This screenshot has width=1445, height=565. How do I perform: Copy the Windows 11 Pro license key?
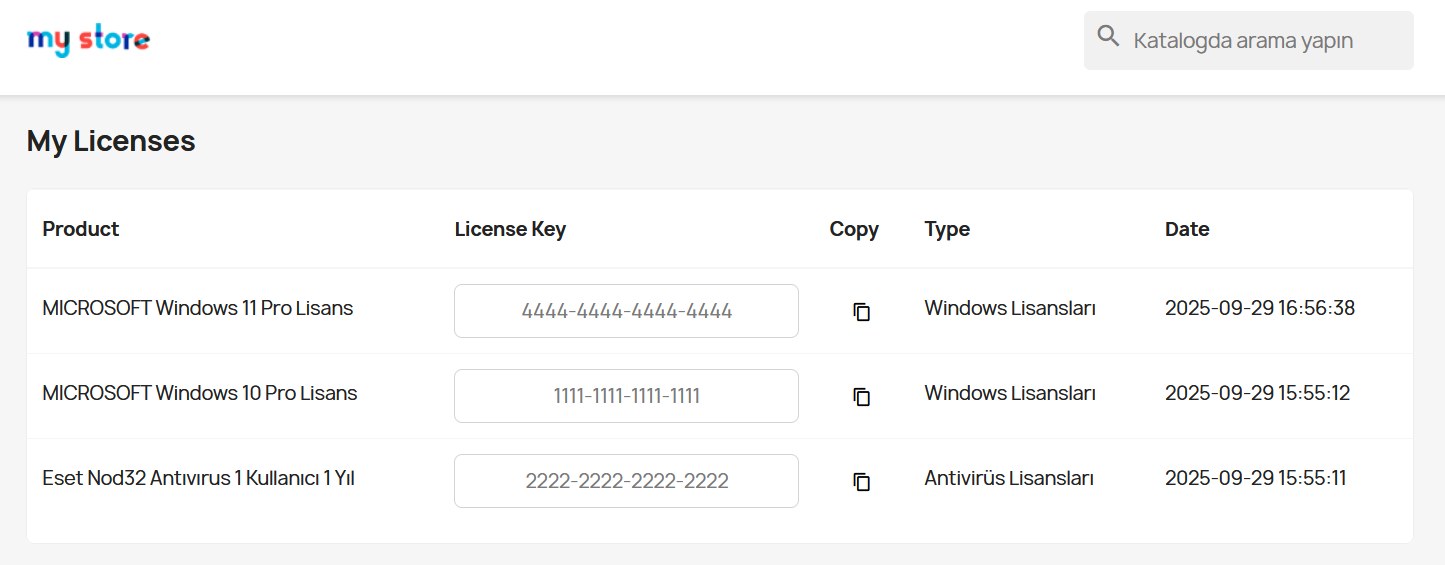point(861,312)
